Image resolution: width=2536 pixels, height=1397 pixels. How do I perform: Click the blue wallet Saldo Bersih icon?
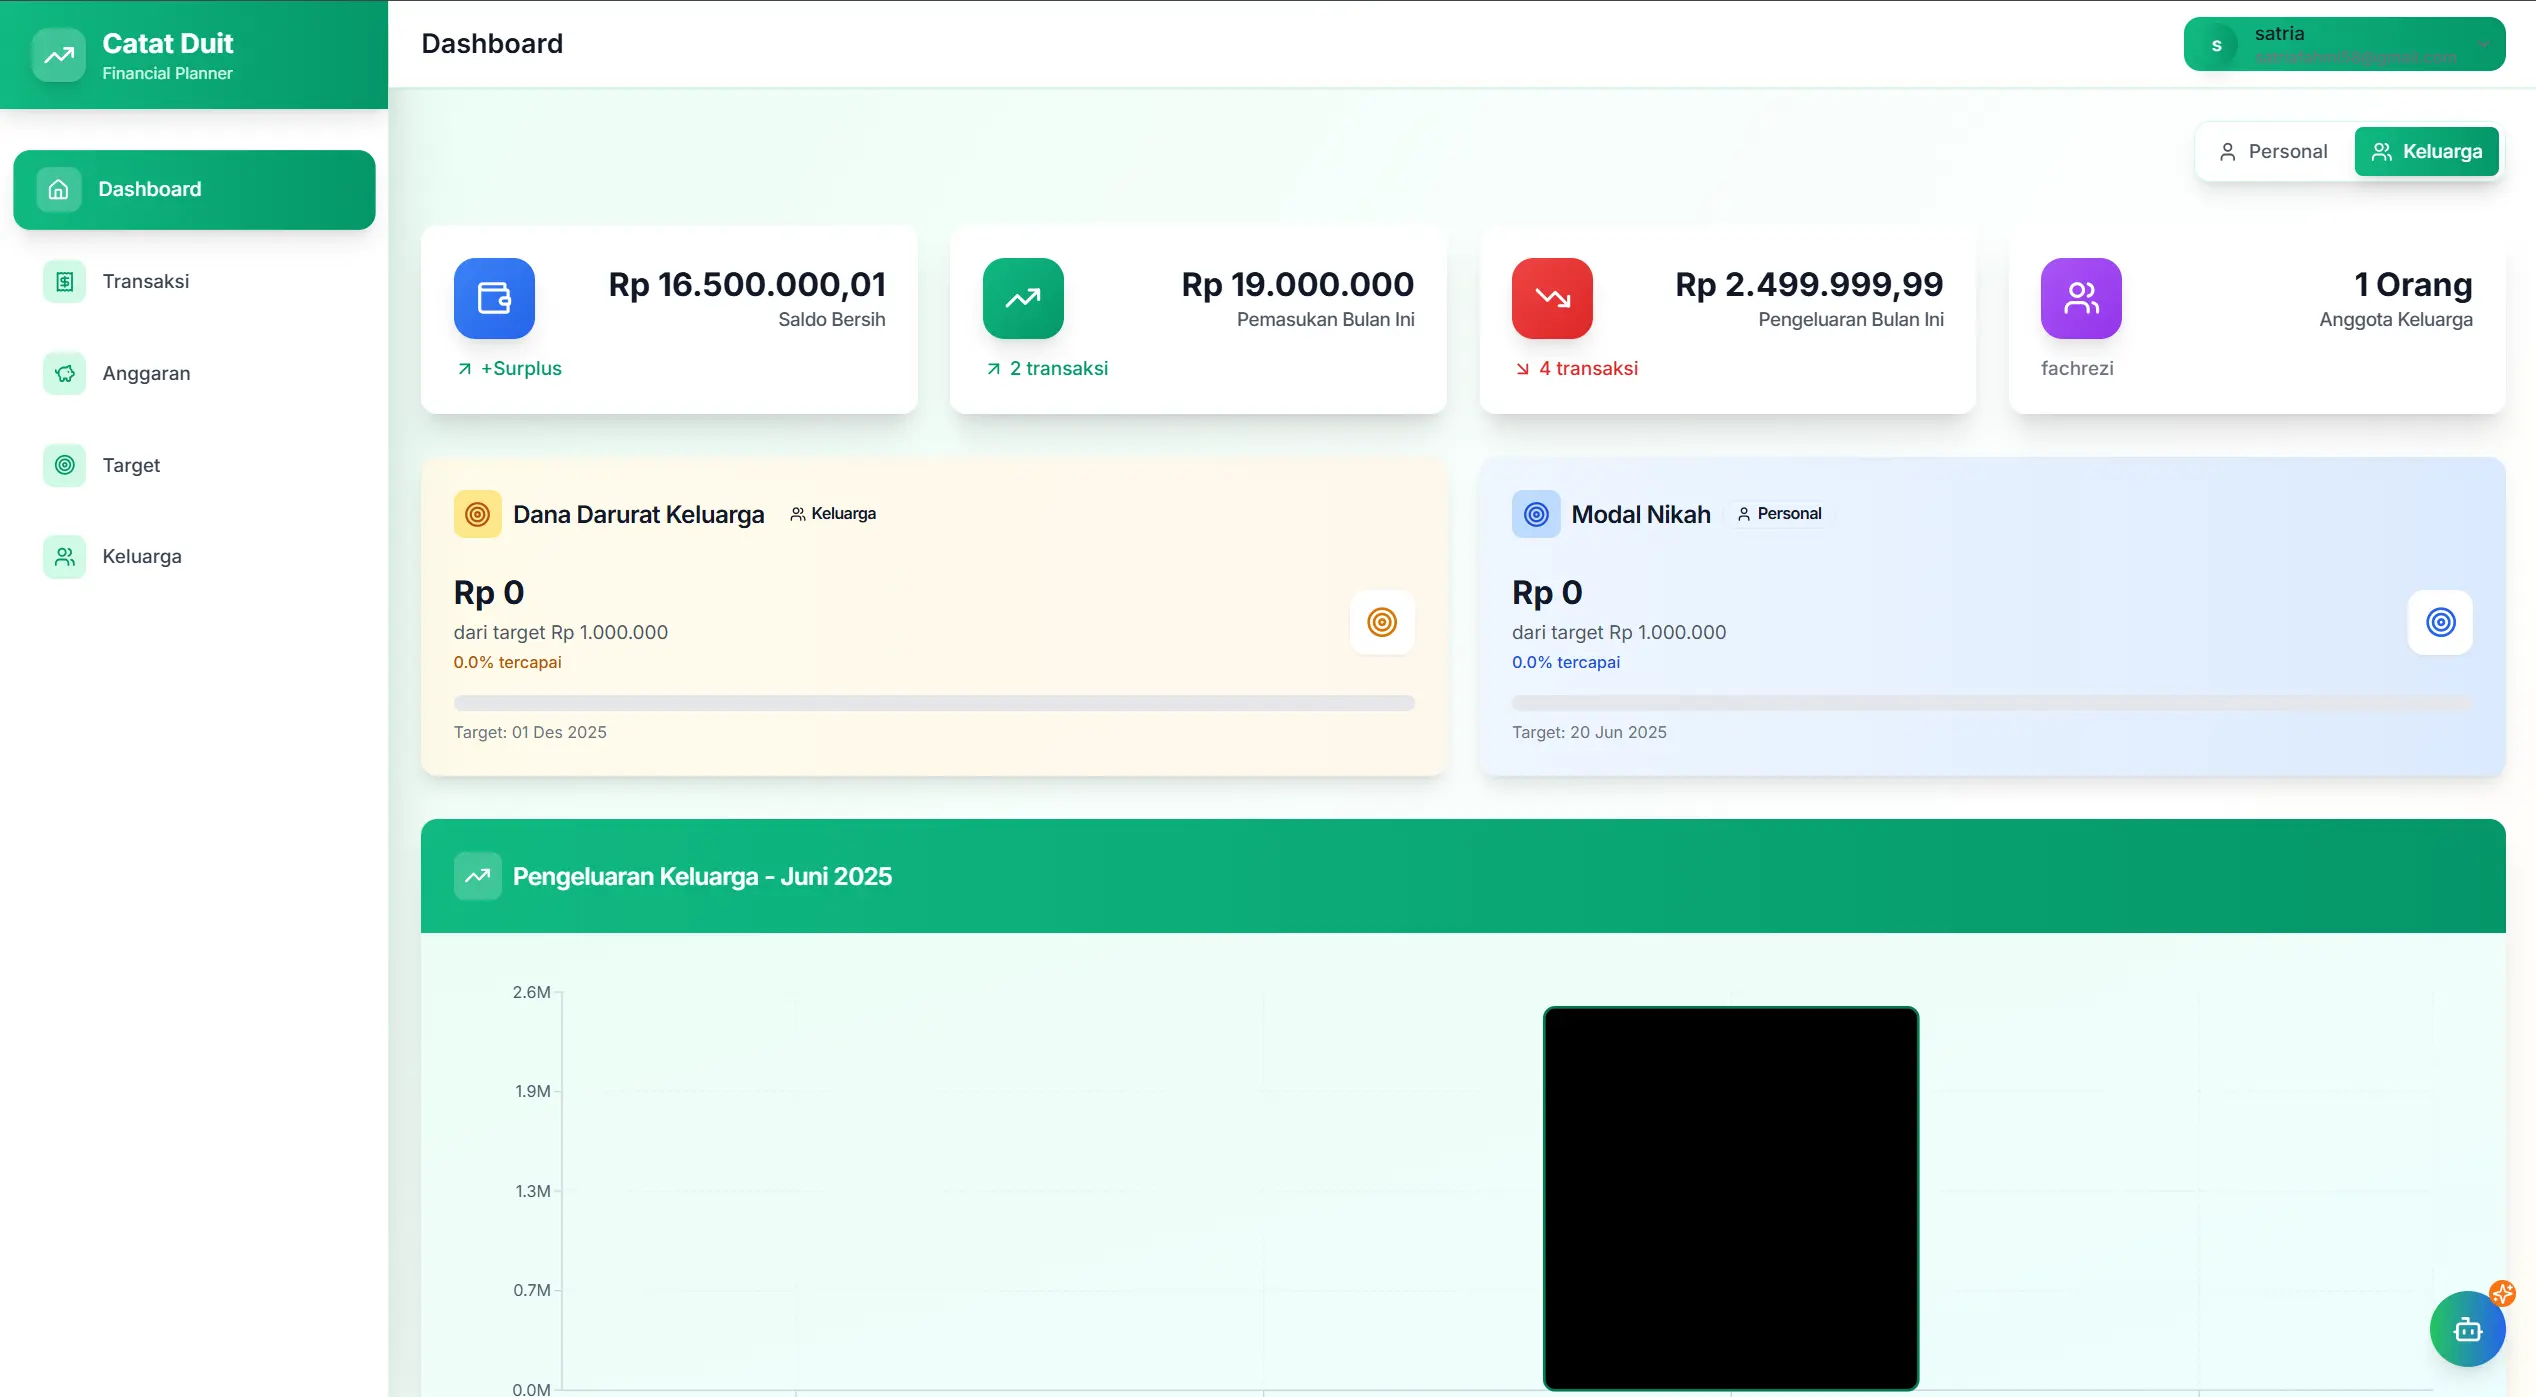pos(494,298)
